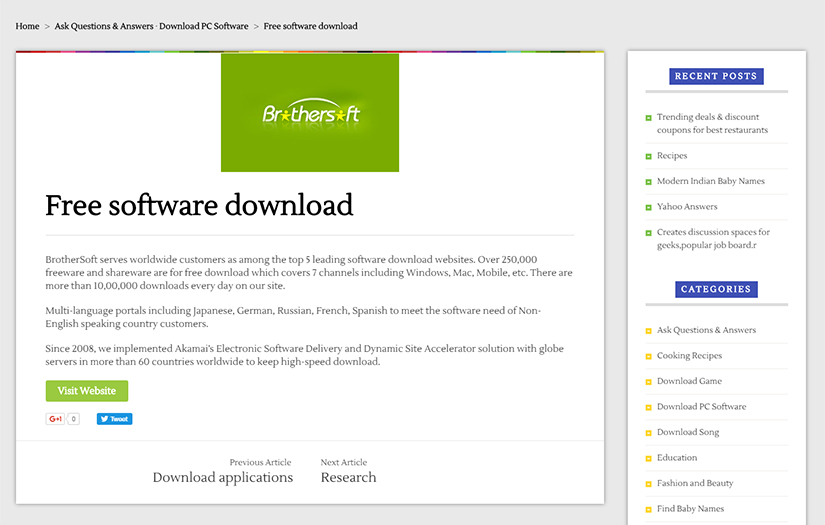825x525 pixels.
Task: Click green bullet beside Yahoo Answers
Action: pos(648,207)
